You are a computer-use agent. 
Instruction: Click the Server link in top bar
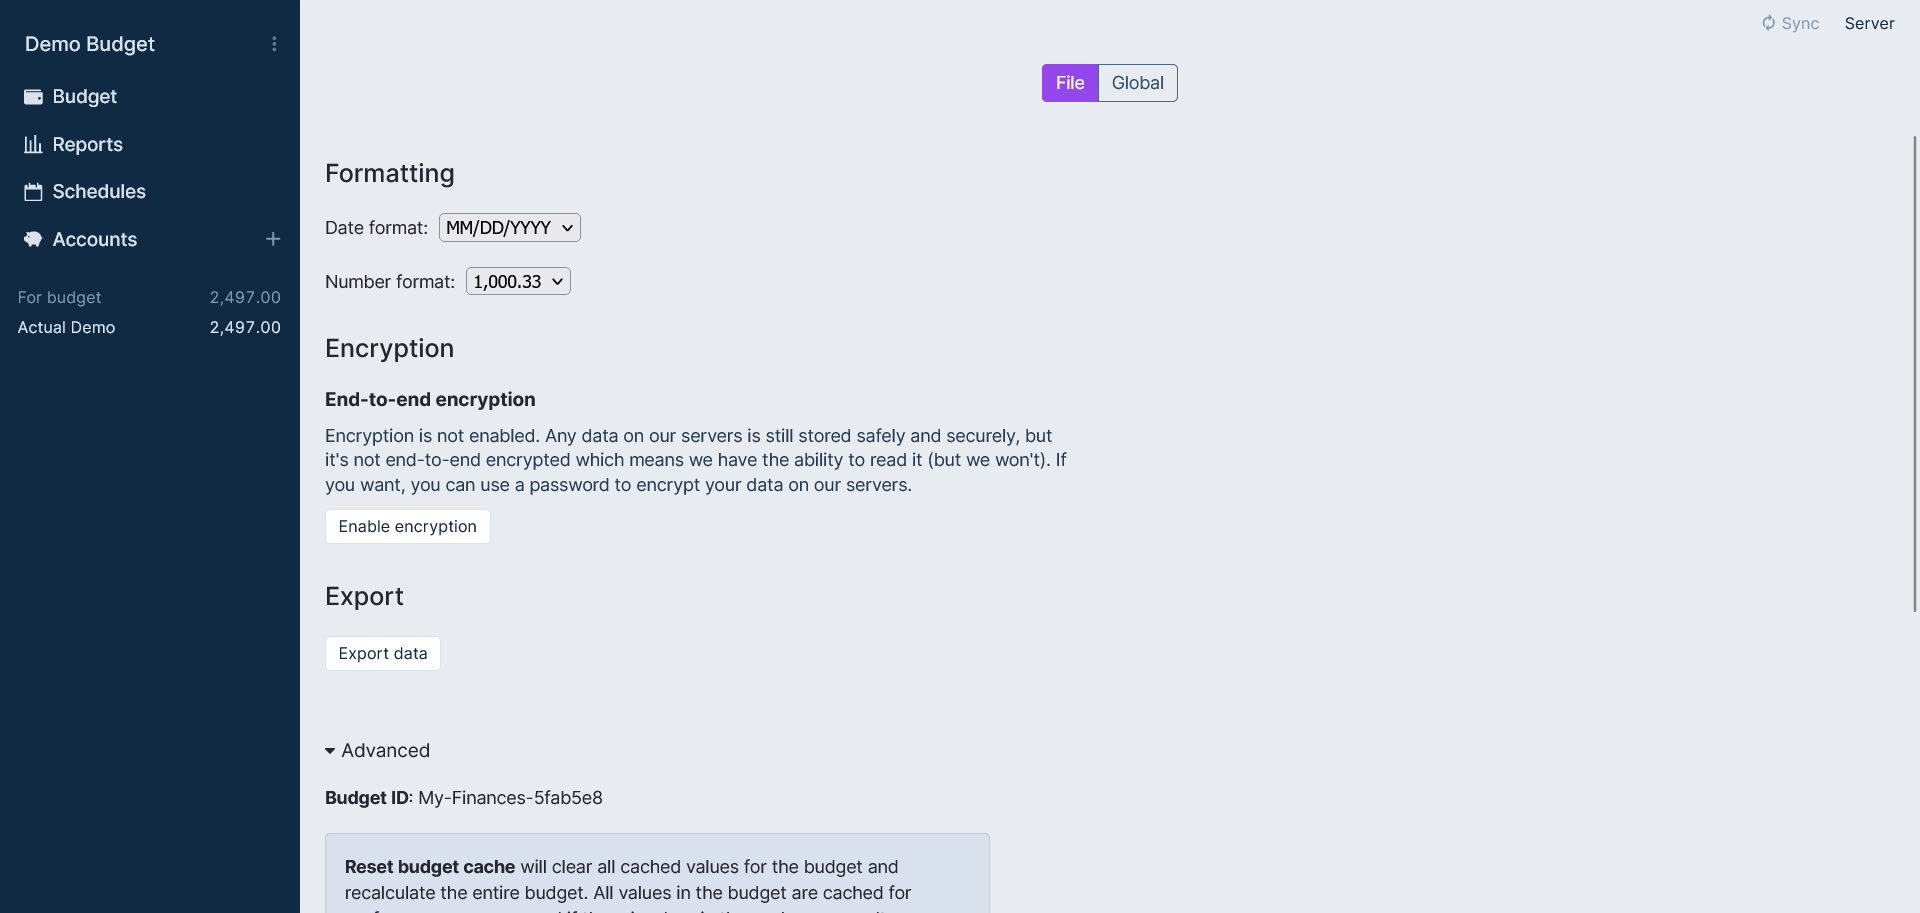[x=1869, y=23]
